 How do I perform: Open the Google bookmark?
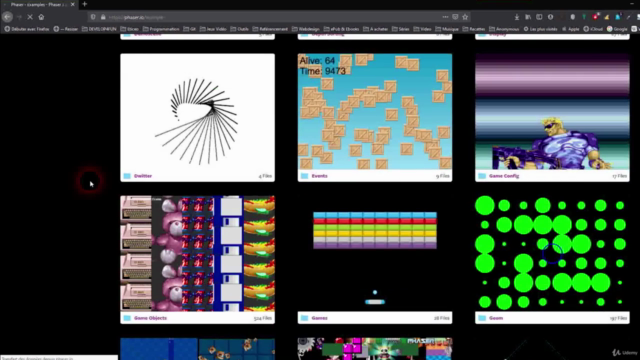617,29
